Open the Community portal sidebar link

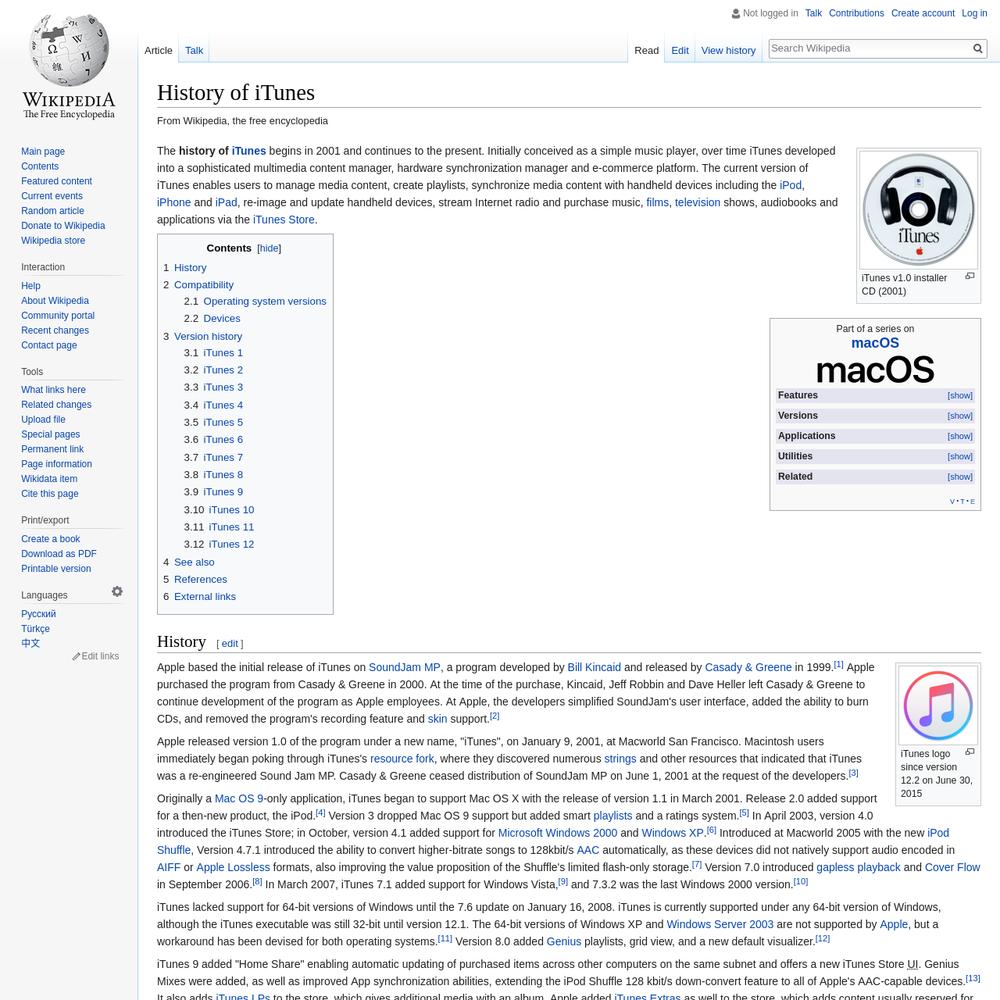point(57,316)
